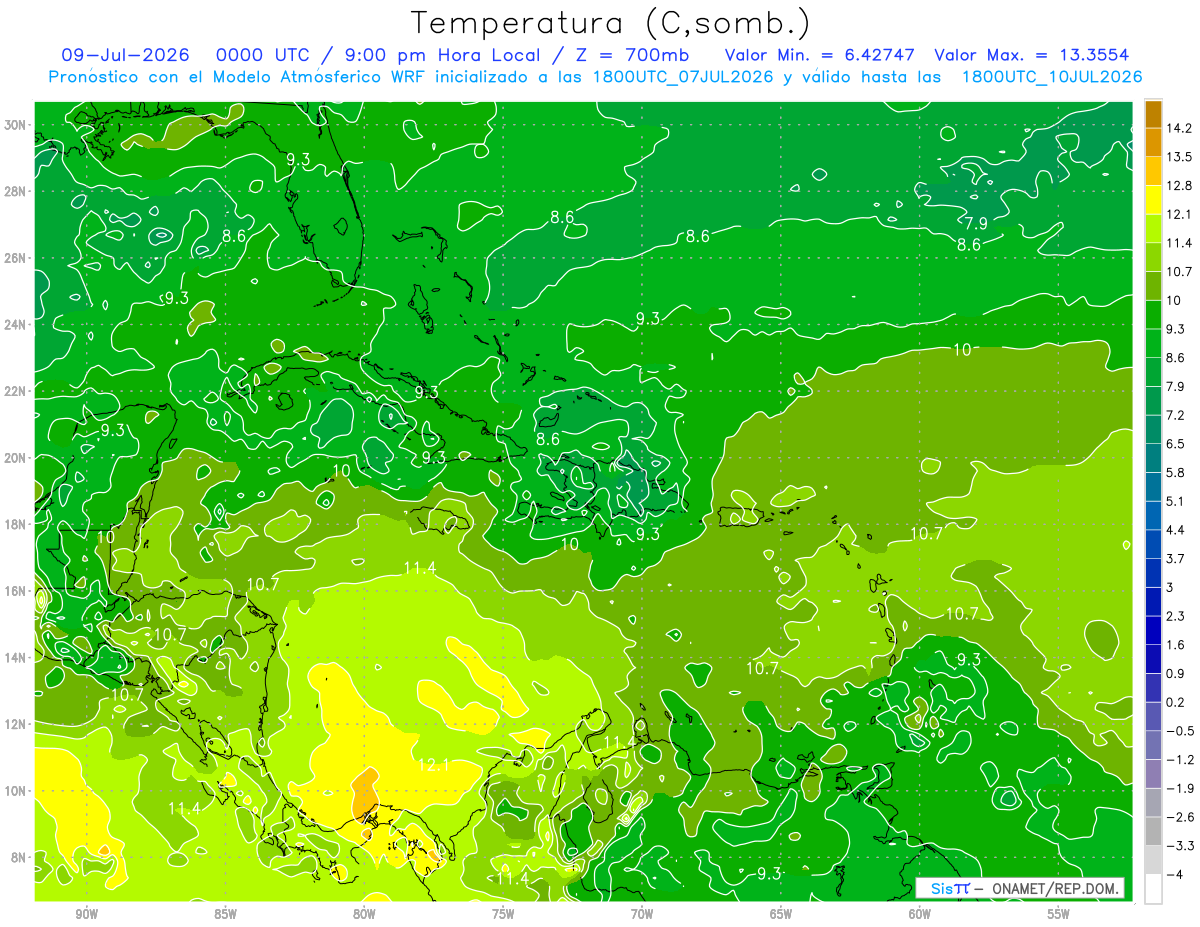
Task: Click the colorbar tick label 2.3
Action: coord(1176,616)
